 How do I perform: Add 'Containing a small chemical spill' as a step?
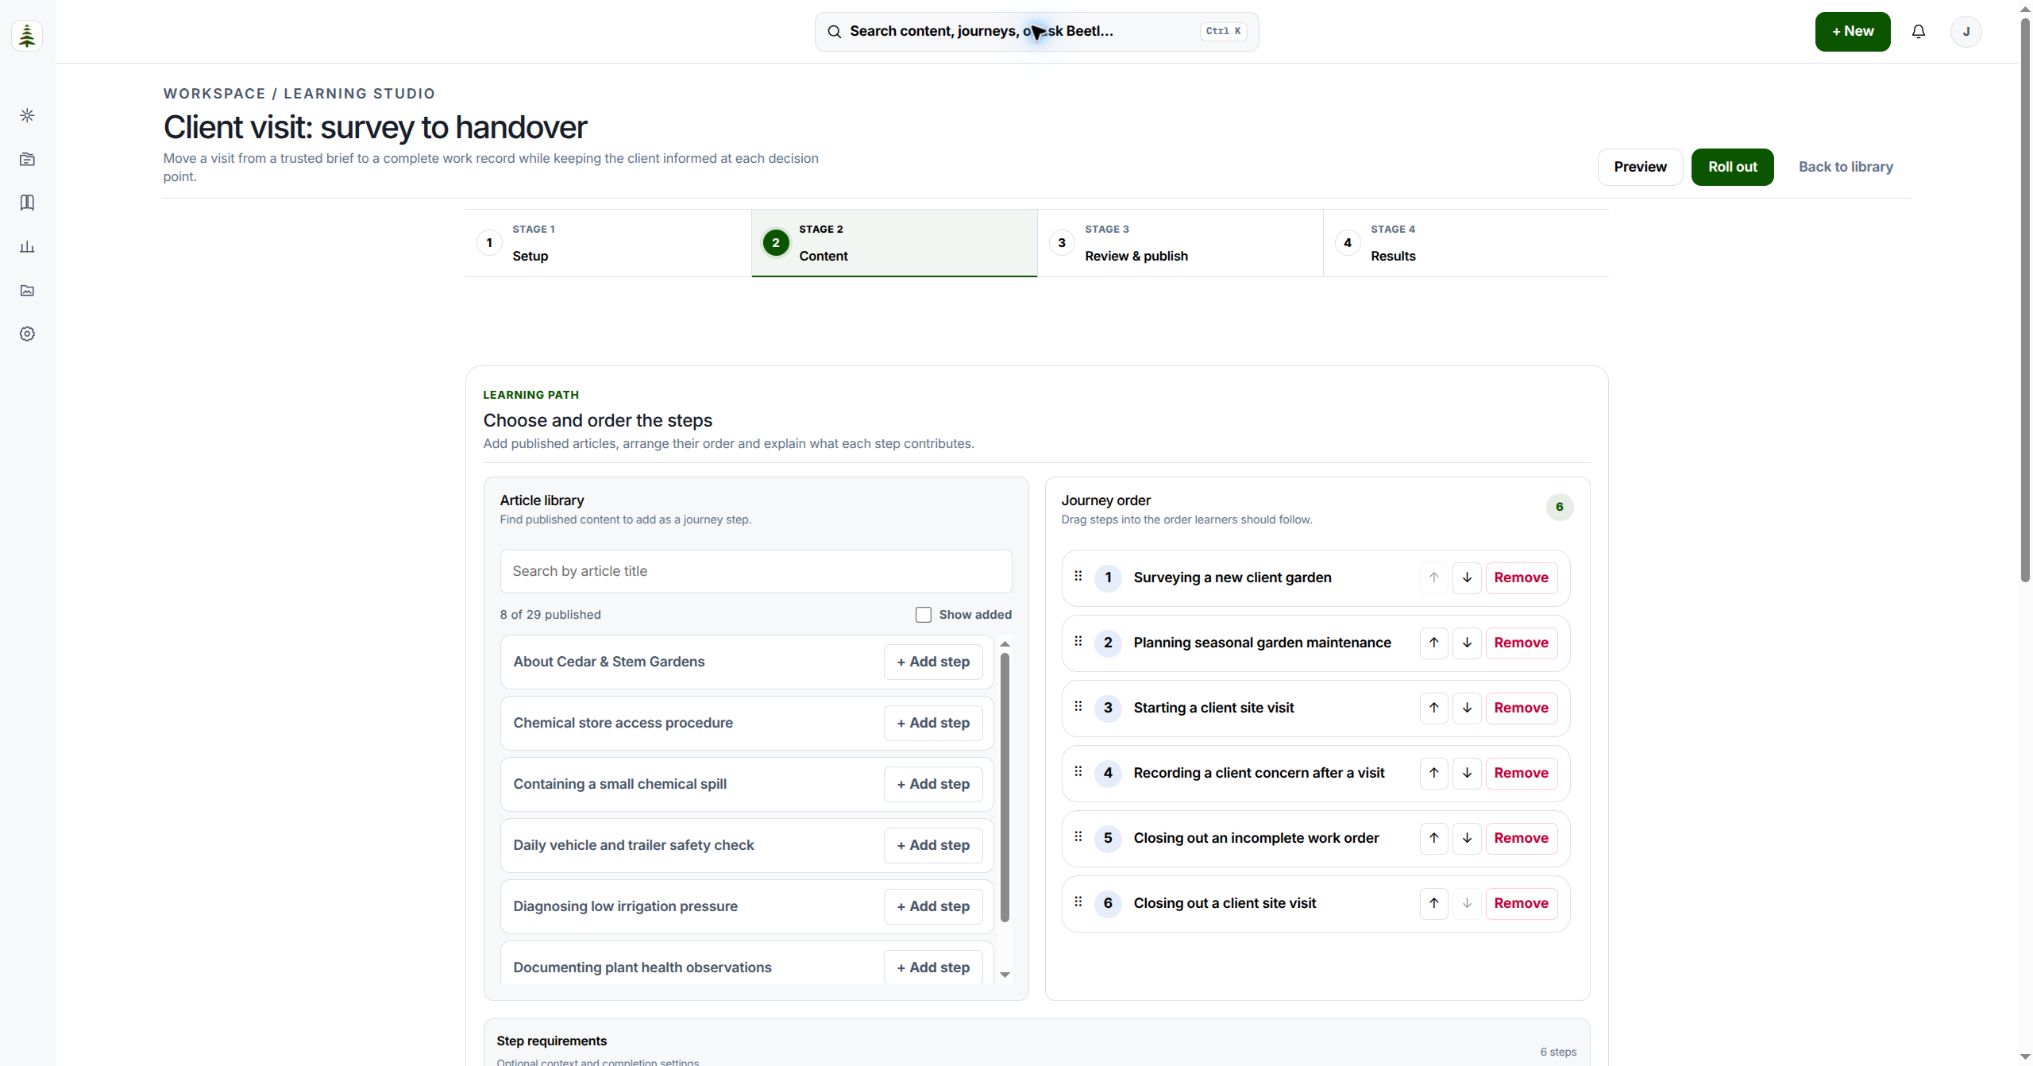(x=933, y=784)
